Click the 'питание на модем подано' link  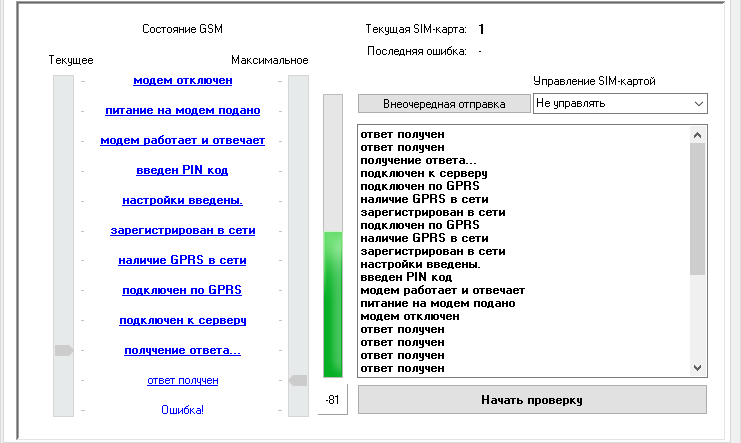click(182, 110)
